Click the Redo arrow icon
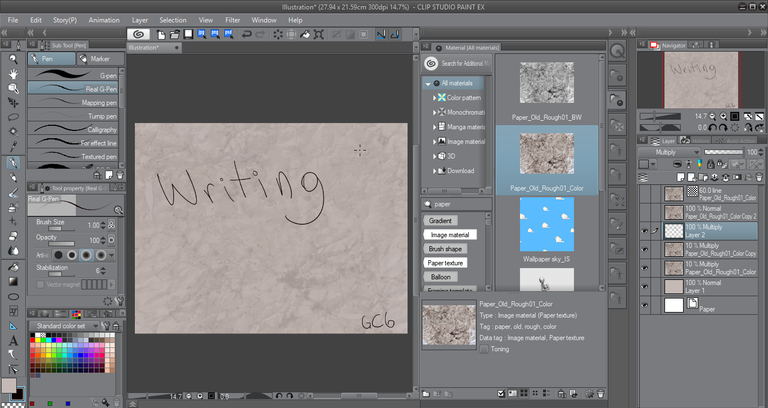768x408 pixels. (x=261, y=34)
